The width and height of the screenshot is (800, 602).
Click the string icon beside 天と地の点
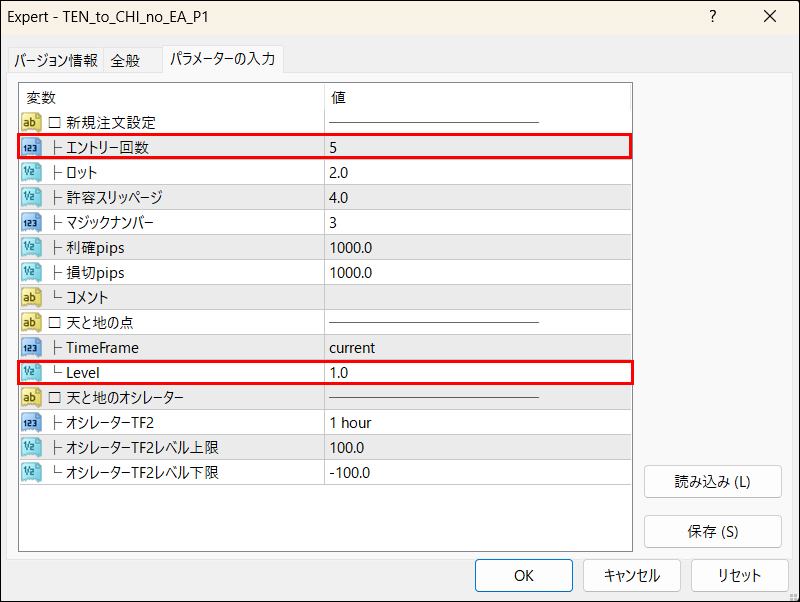(x=31, y=322)
